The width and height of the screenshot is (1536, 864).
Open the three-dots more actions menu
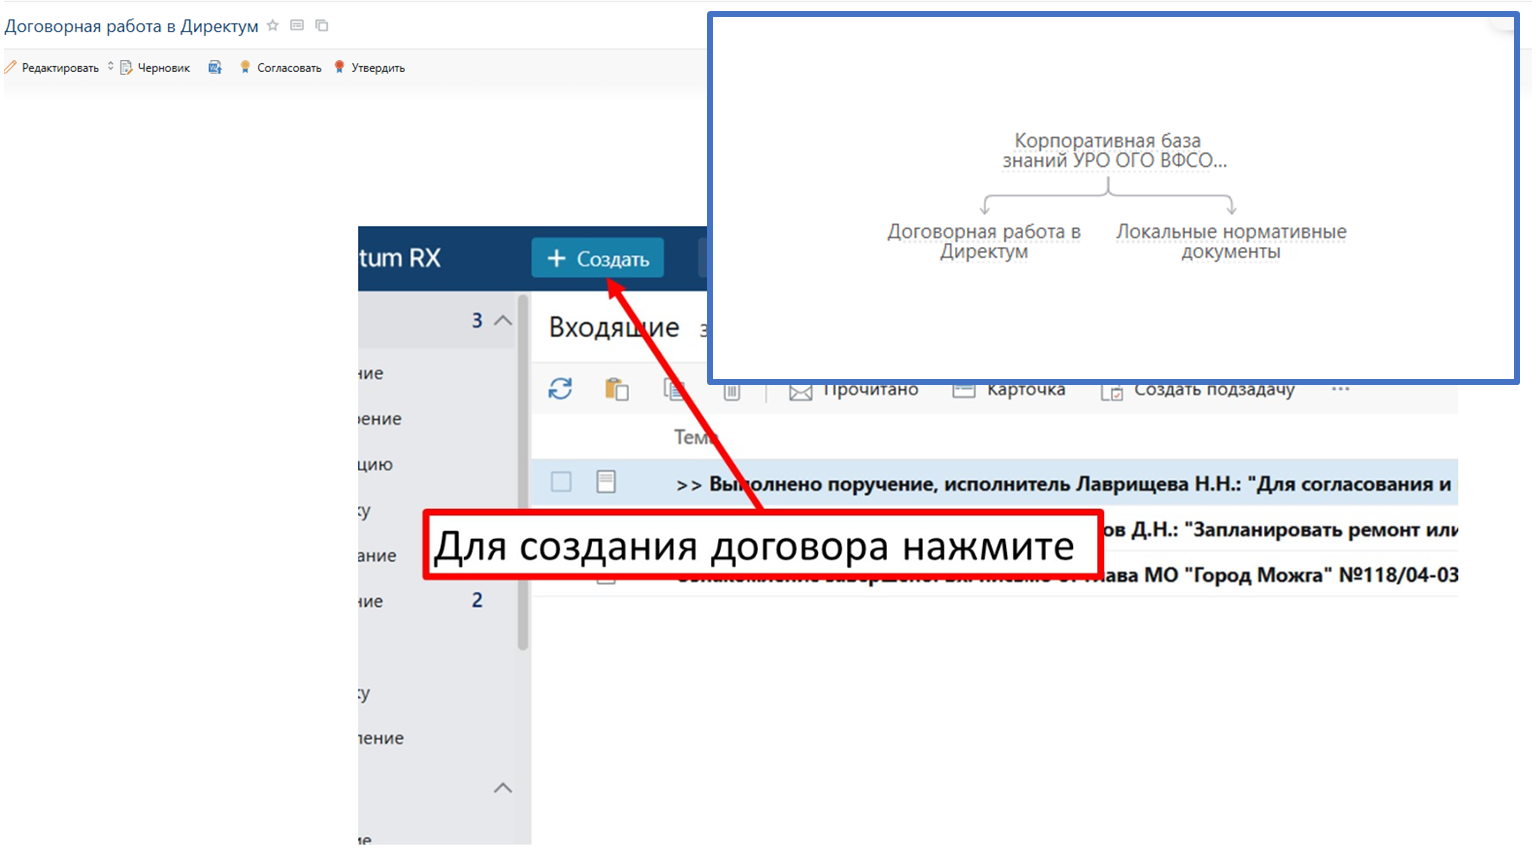point(1341,389)
